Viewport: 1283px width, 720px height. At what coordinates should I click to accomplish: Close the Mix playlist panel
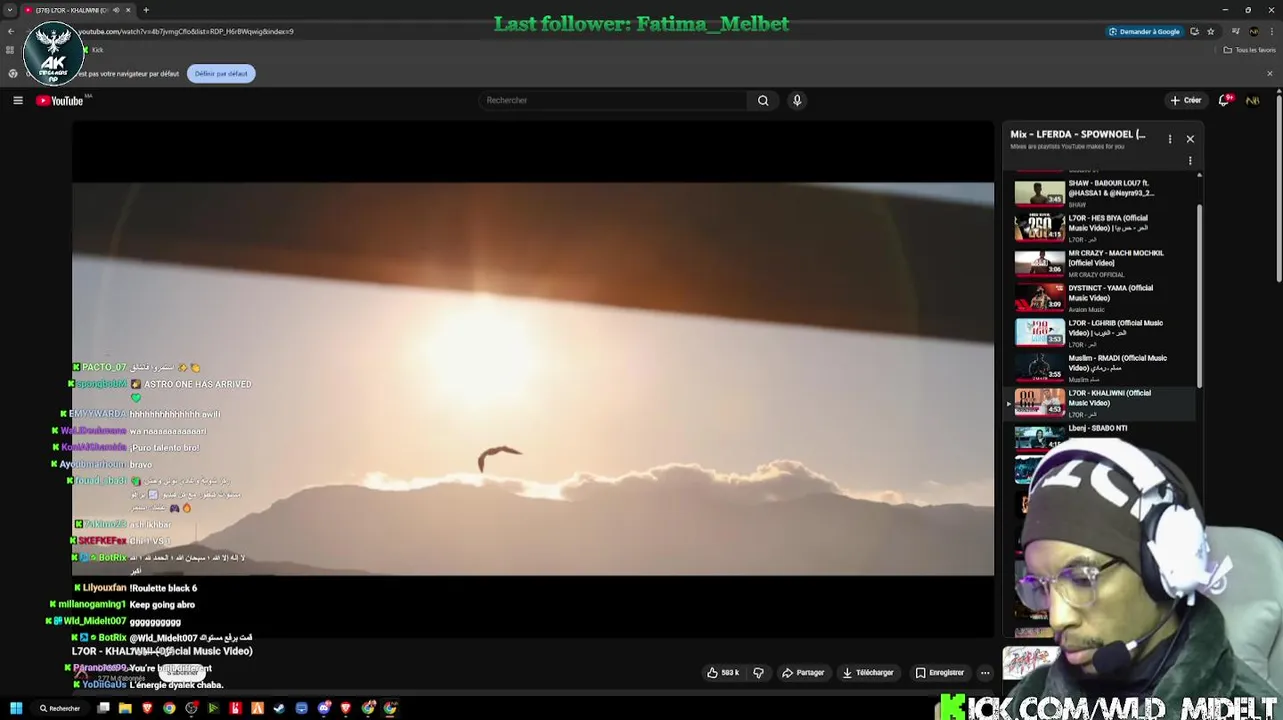pos(1190,139)
